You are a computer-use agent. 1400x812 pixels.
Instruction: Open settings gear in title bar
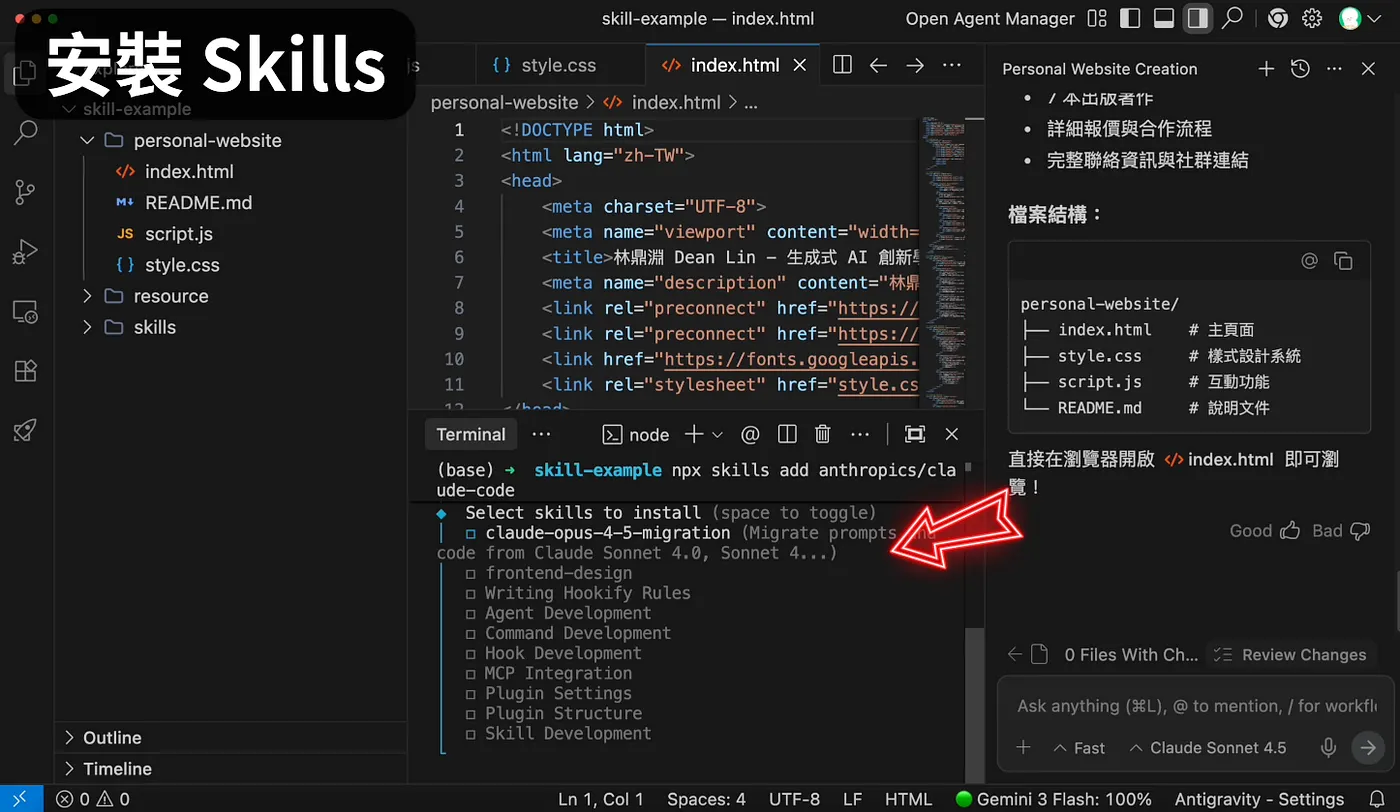coord(1312,18)
